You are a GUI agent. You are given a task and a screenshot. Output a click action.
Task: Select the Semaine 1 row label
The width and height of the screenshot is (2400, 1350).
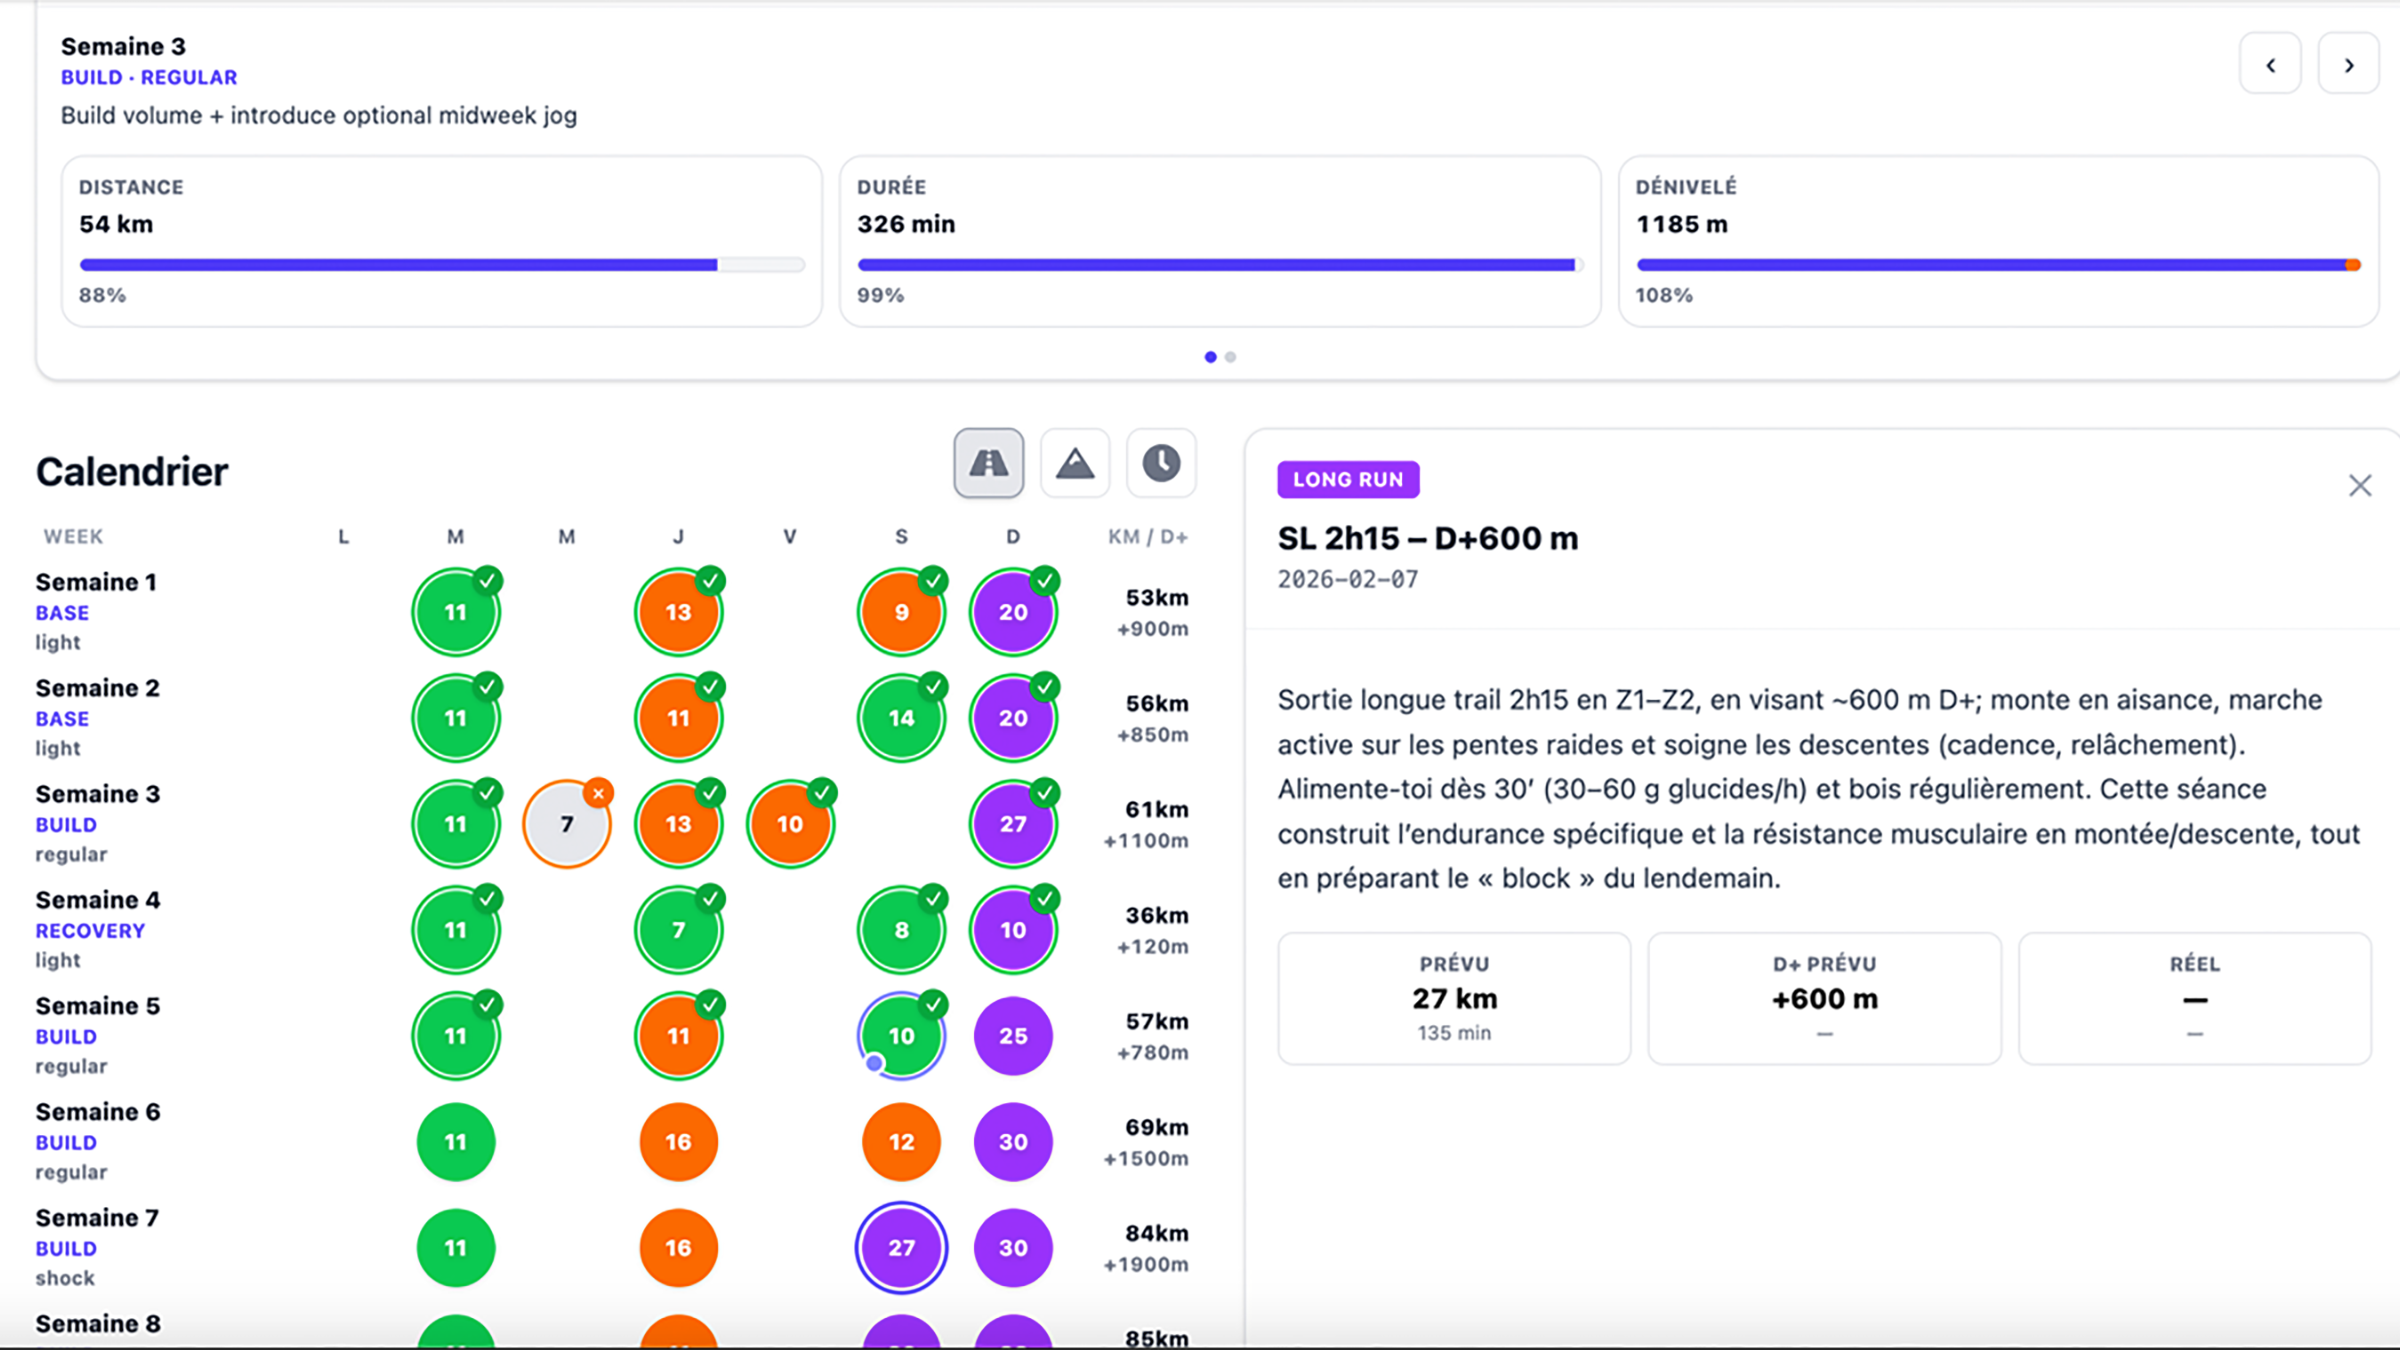96,582
